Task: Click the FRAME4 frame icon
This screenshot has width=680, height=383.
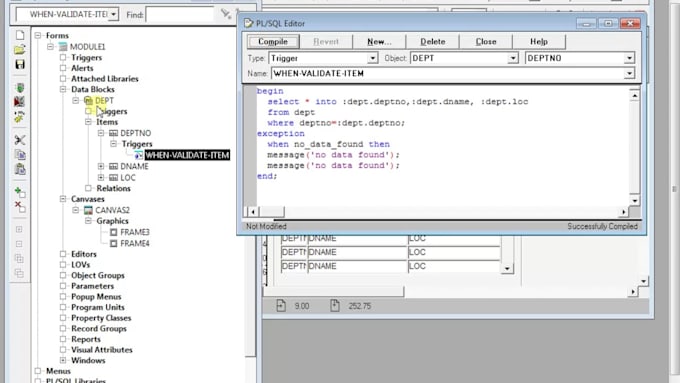Action: [x=114, y=243]
